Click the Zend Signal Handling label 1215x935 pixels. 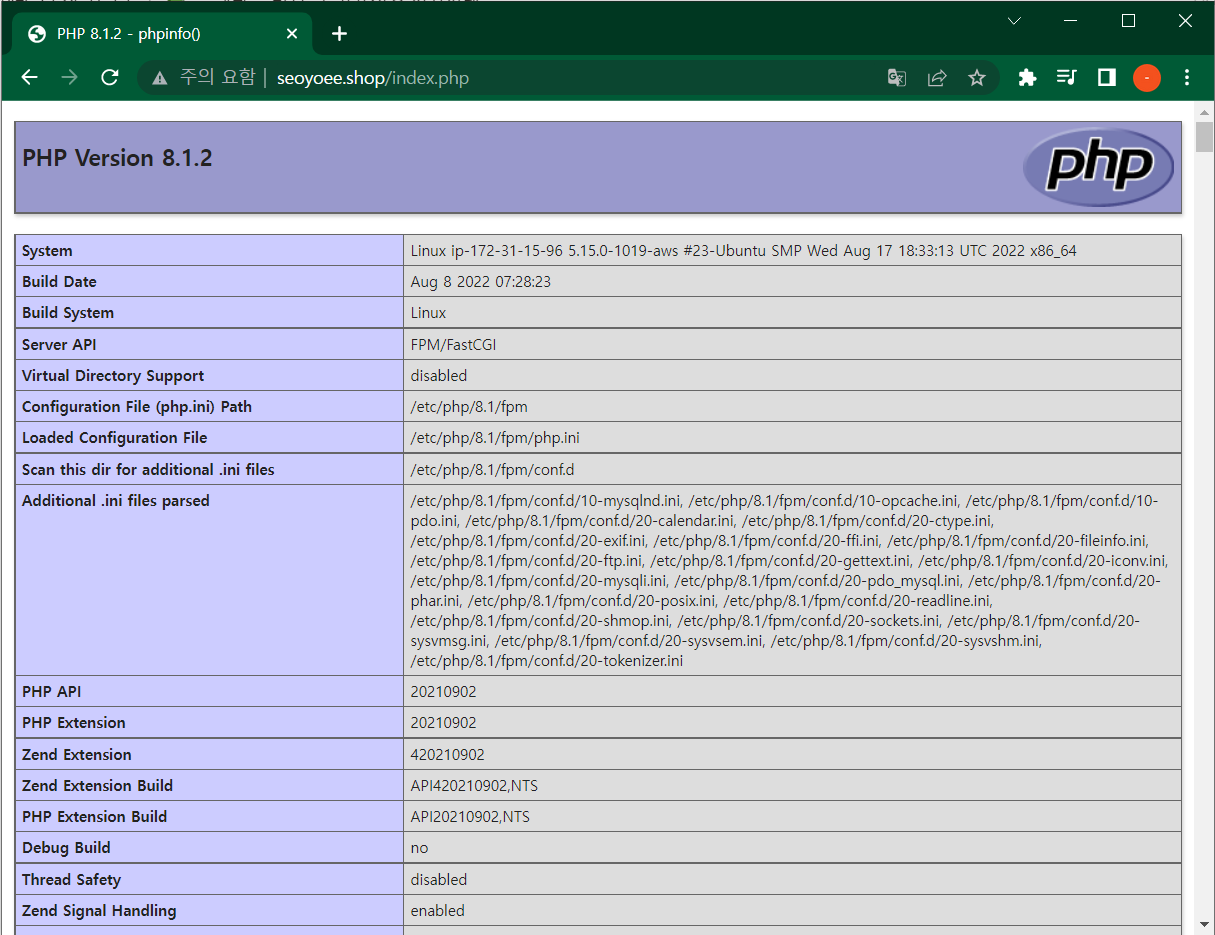tap(99, 911)
